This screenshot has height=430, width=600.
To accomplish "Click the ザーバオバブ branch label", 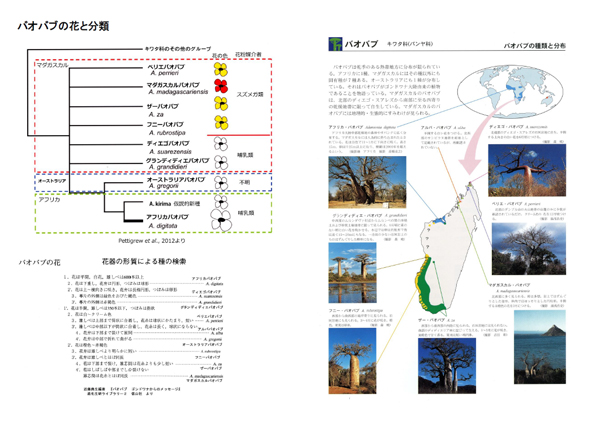I will [x=163, y=106].
